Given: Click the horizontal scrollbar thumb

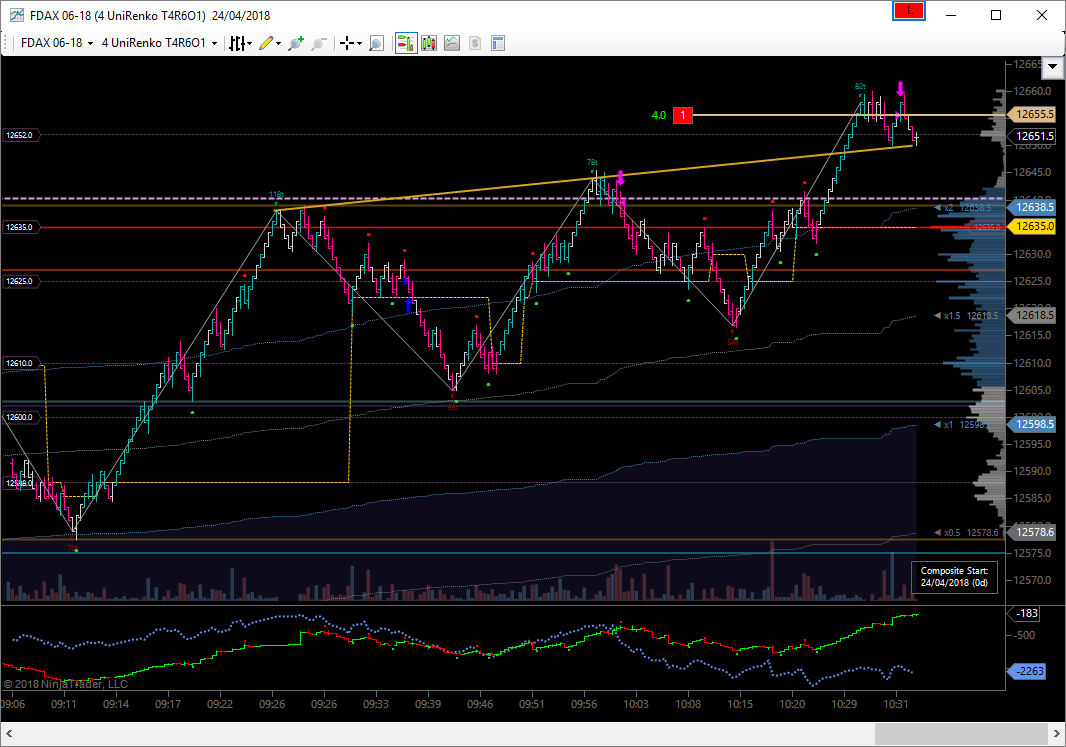Looking at the screenshot, I should (x=961, y=733).
